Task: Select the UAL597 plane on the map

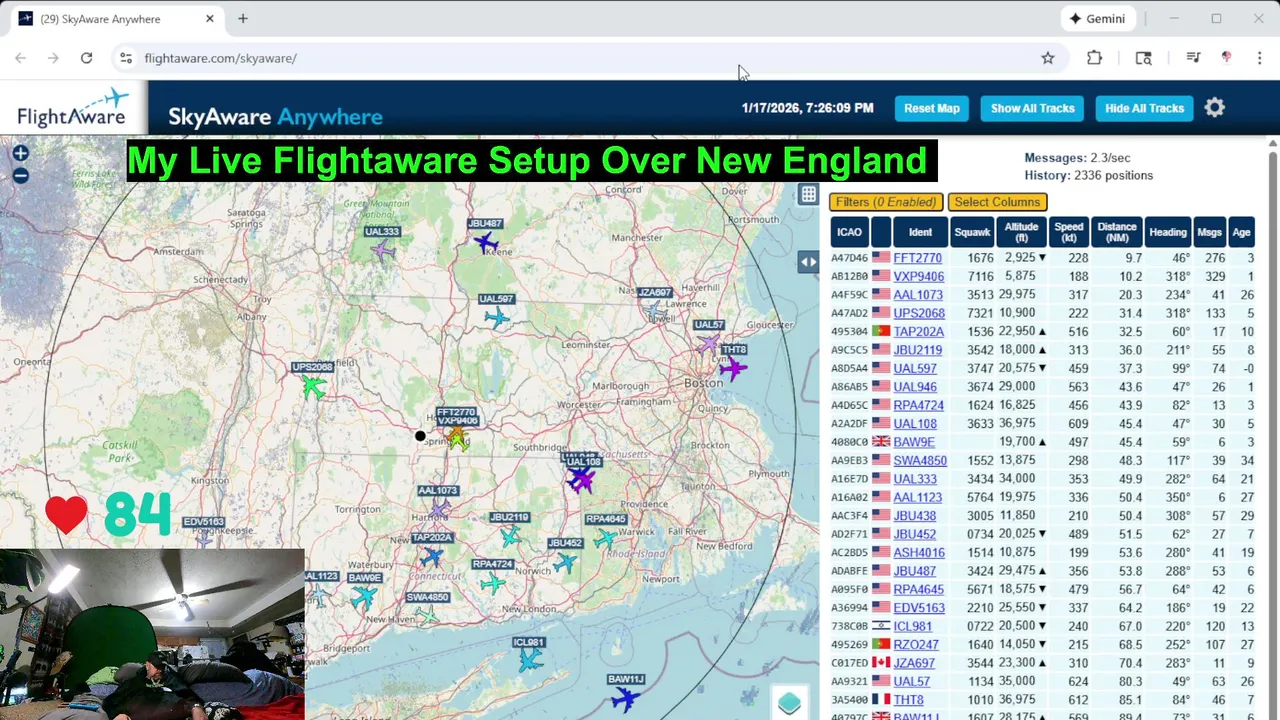Action: click(x=496, y=318)
